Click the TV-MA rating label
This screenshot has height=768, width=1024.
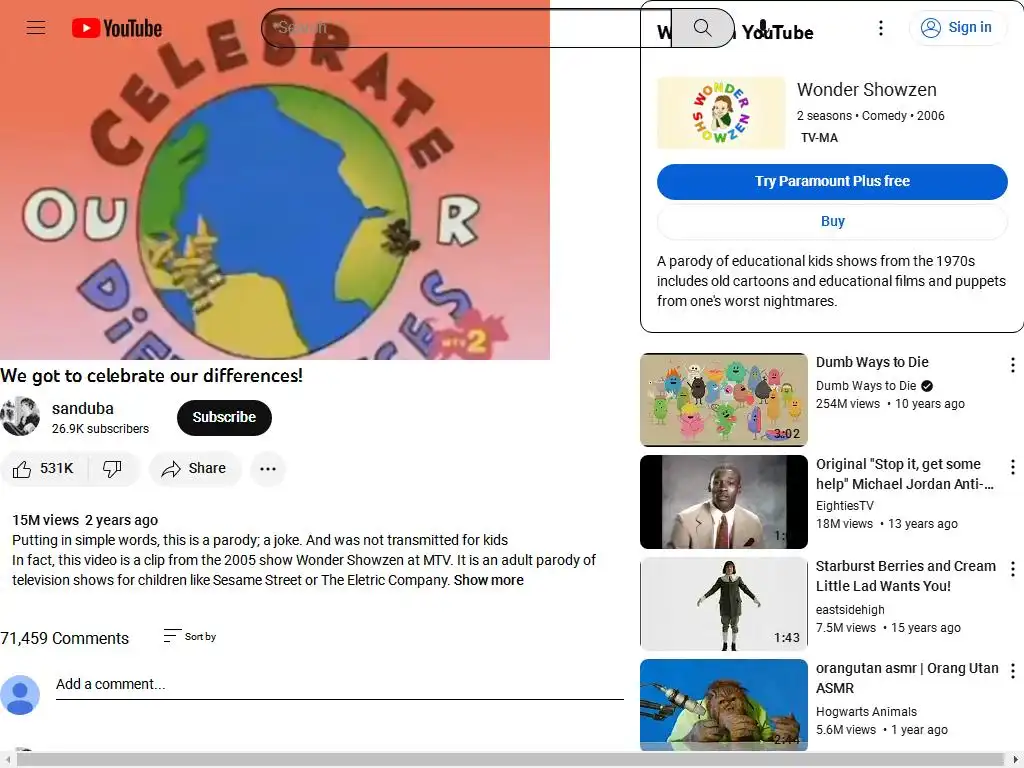tap(819, 138)
